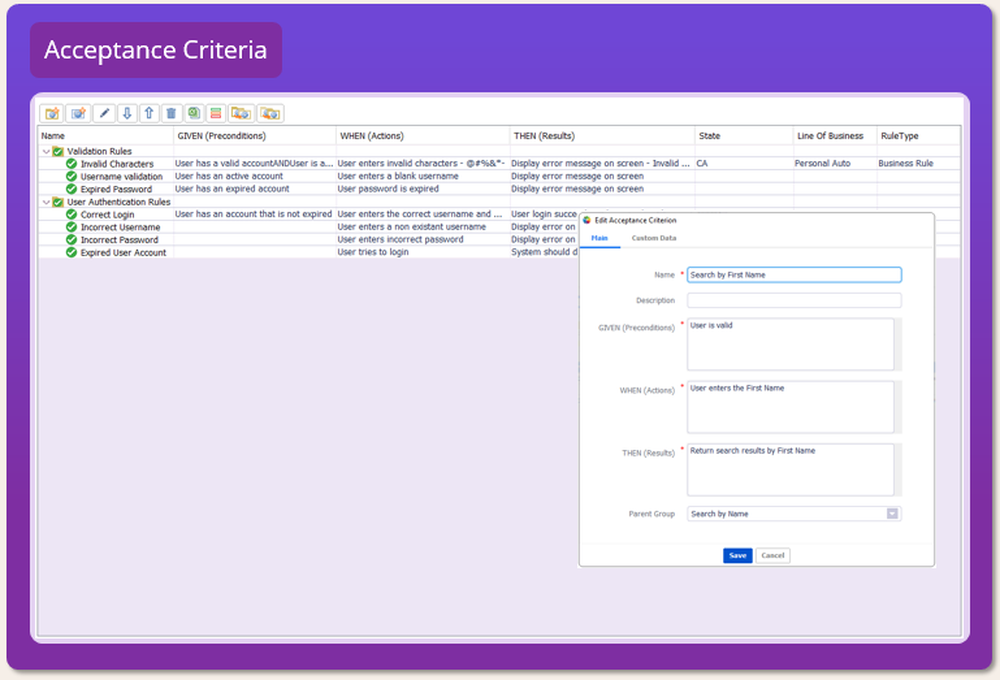Viewport: 1000px width, 680px height.
Task: Click the move down arrow icon
Action: coord(127,114)
